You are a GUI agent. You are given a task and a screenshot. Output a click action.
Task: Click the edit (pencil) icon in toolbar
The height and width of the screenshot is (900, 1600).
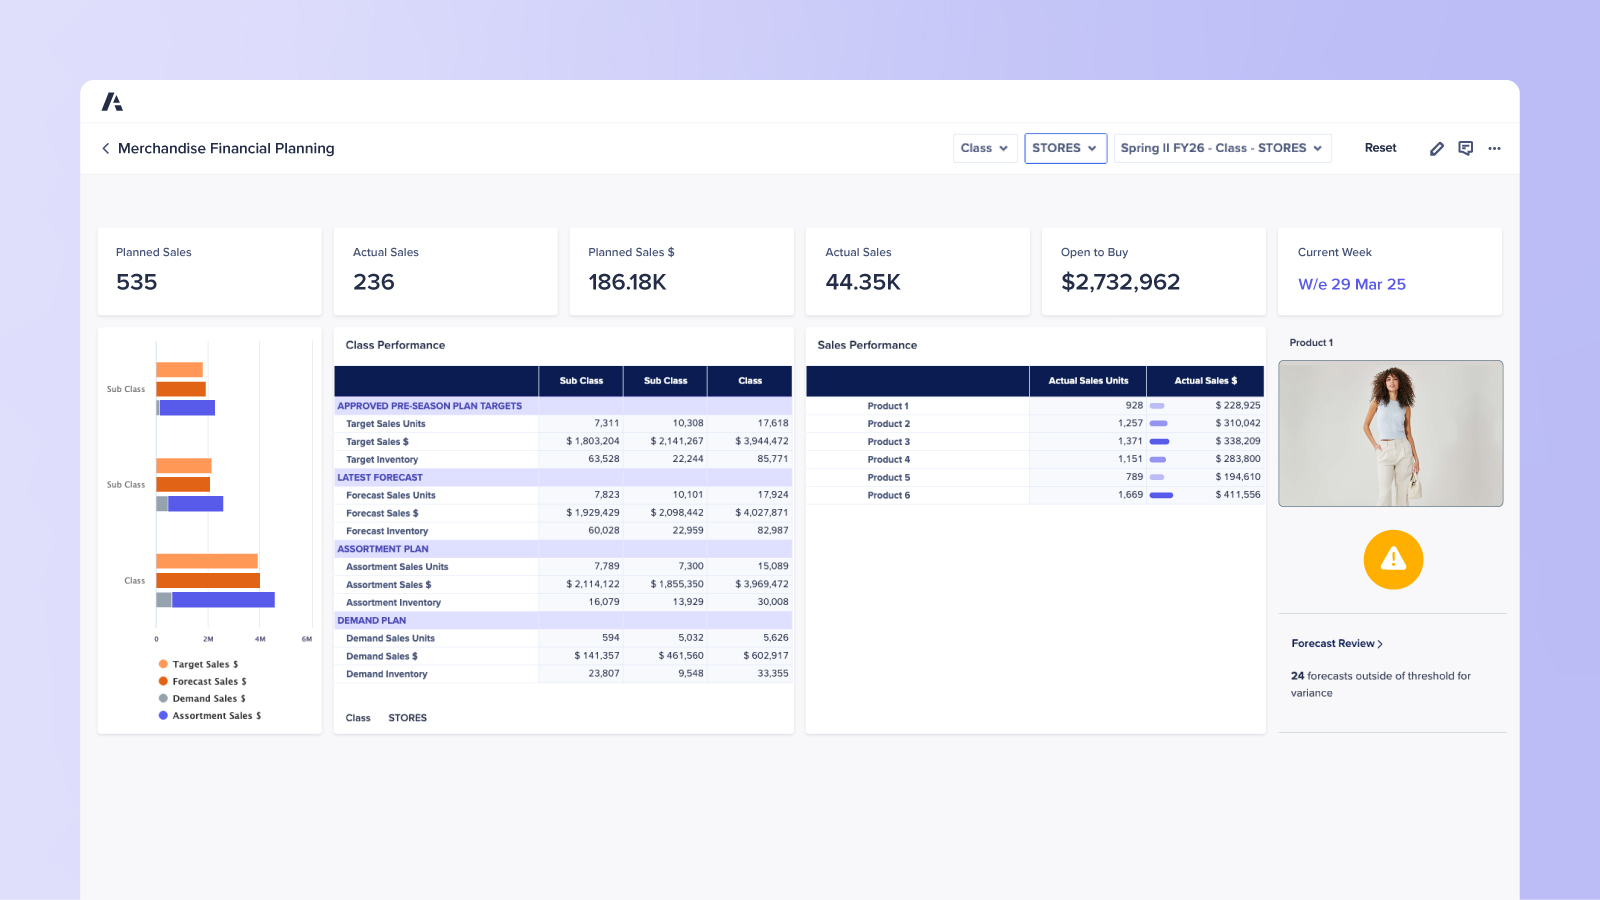point(1437,147)
